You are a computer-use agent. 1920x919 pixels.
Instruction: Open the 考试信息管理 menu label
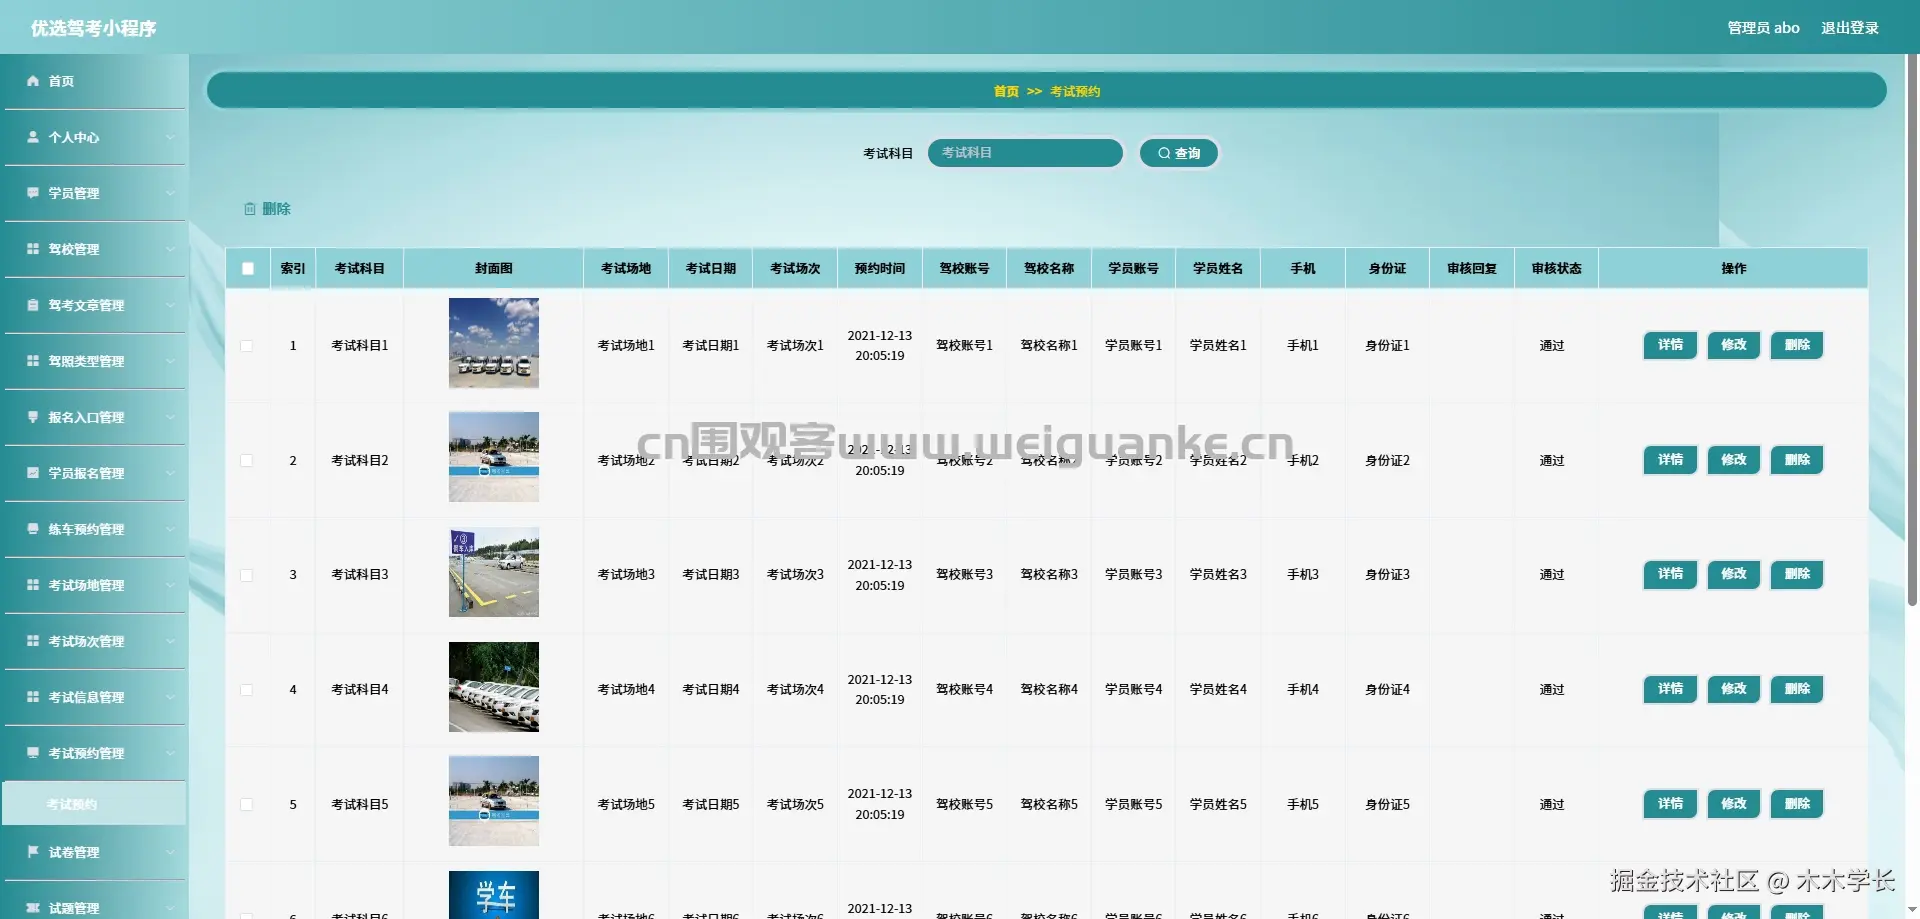click(86, 697)
